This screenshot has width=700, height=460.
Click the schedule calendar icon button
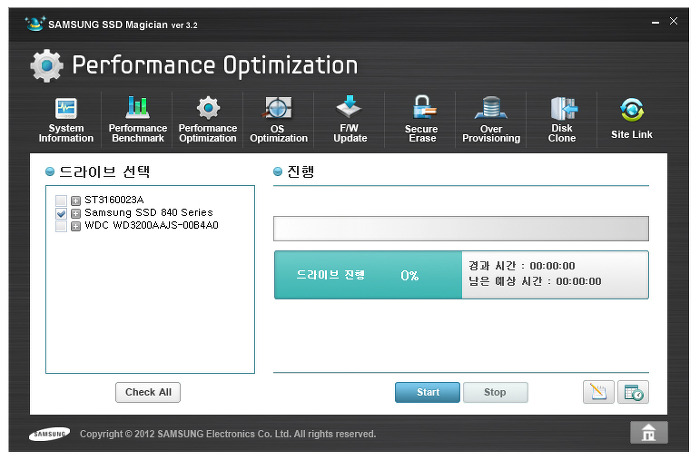633,392
